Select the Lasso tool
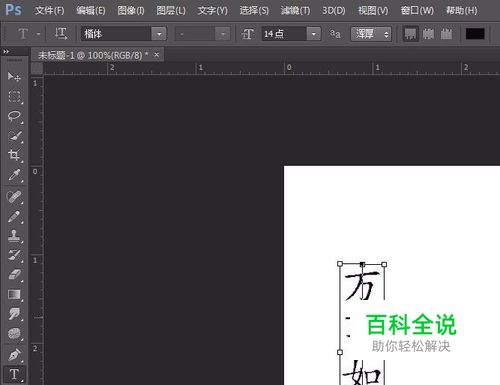 14,116
